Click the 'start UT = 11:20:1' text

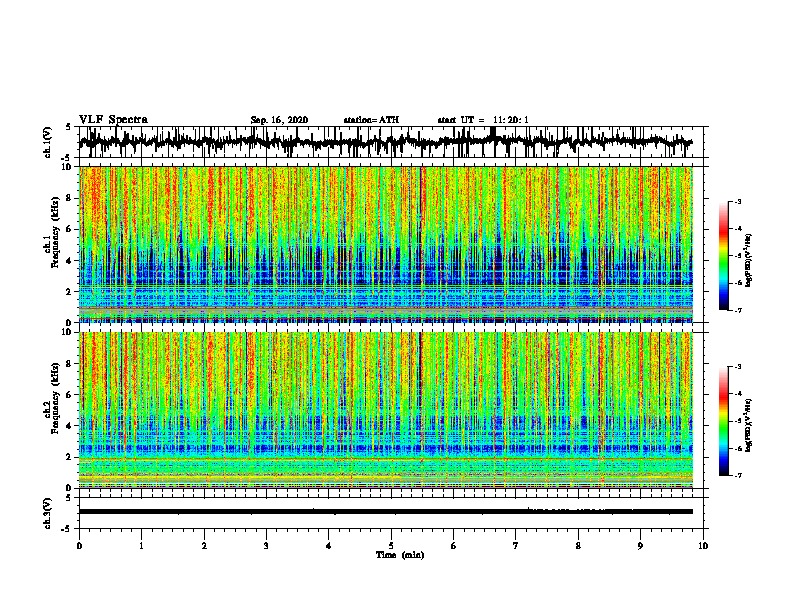483,120
